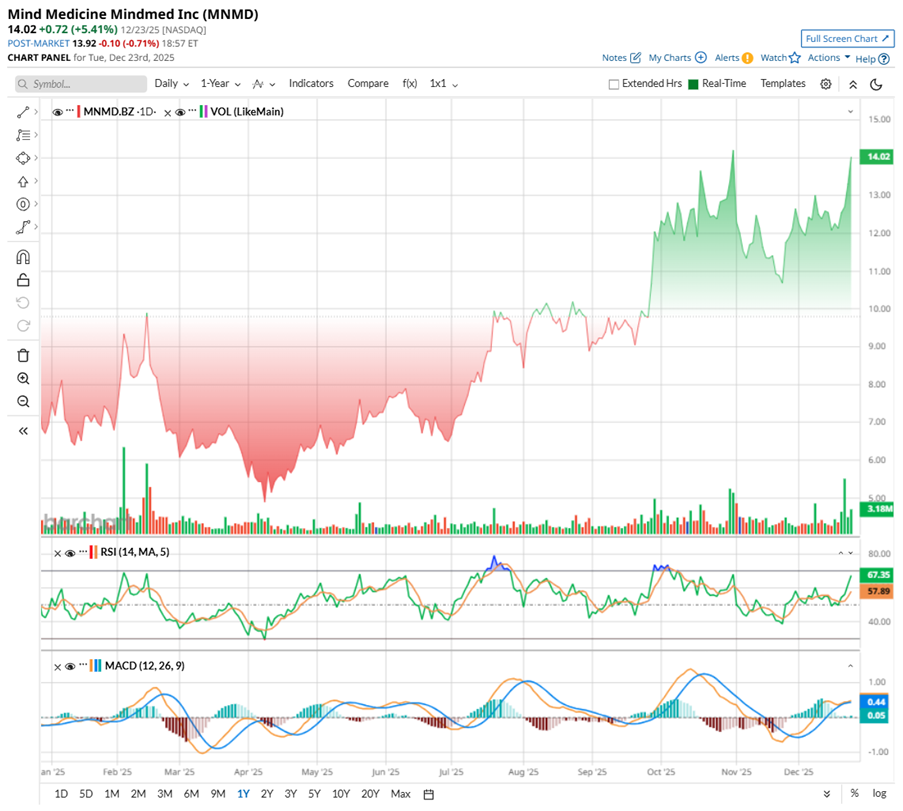Open Help question mark icon

click(885, 59)
